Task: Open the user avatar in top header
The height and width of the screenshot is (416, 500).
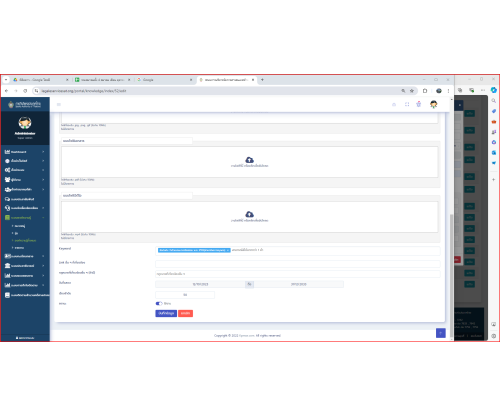Action: pyautogui.click(x=433, y=104)
